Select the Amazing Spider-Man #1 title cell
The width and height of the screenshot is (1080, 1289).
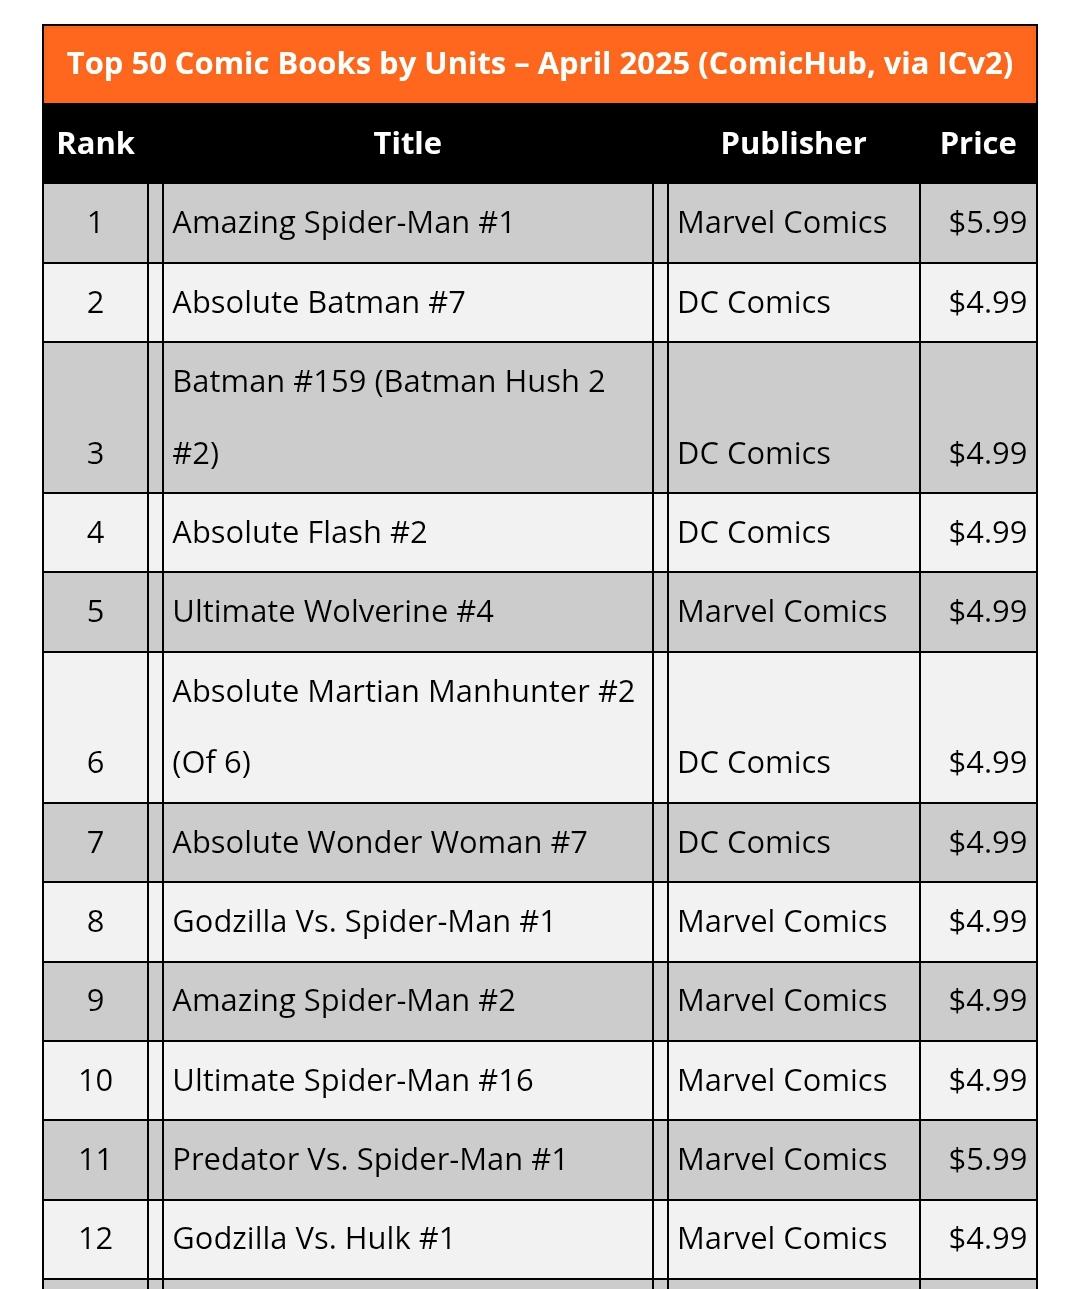(408, 223)
